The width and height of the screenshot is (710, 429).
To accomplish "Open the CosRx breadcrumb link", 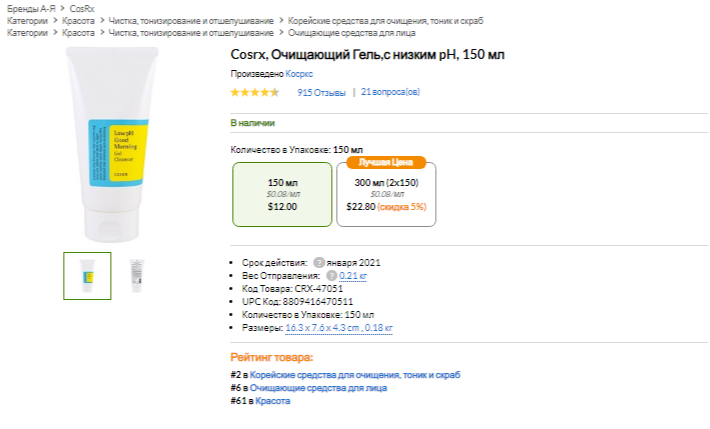I will point(82,8).
